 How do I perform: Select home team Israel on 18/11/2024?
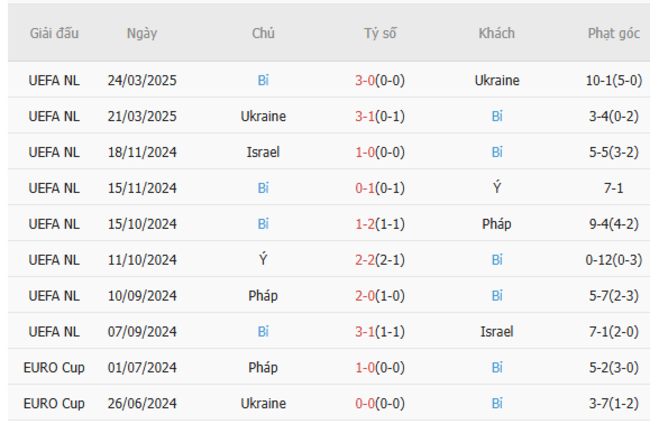click(263, 152)
